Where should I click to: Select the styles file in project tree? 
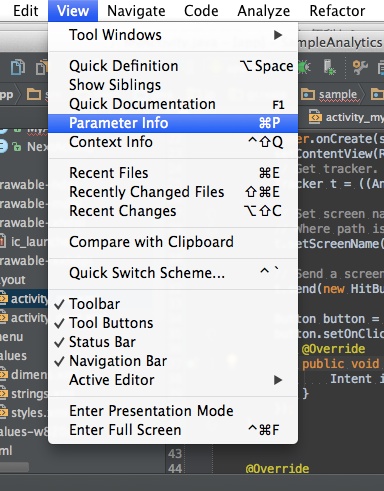pos(23,413)
